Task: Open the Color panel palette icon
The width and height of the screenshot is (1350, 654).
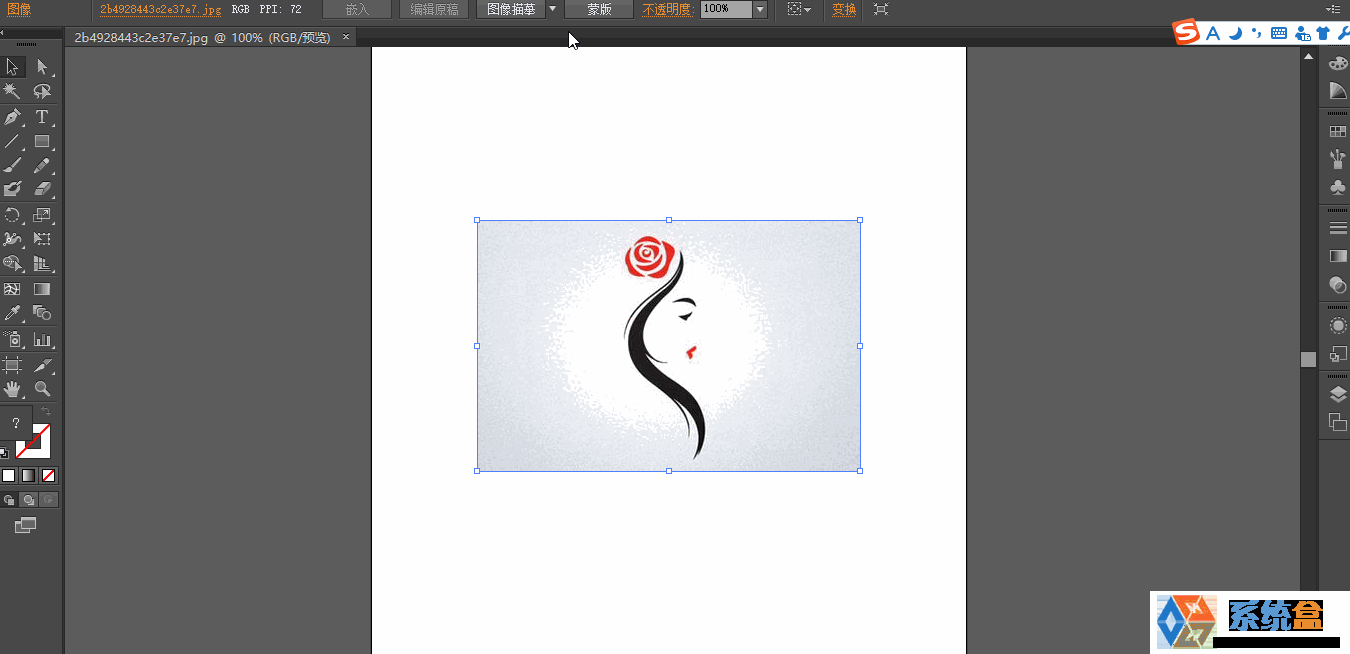Action: (1338, 63)
